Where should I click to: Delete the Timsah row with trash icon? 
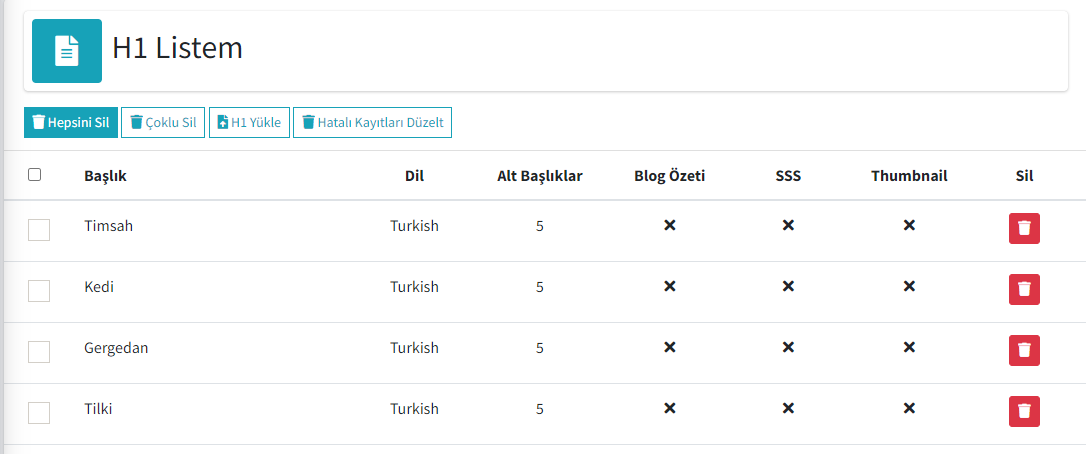click(1024, 229)
